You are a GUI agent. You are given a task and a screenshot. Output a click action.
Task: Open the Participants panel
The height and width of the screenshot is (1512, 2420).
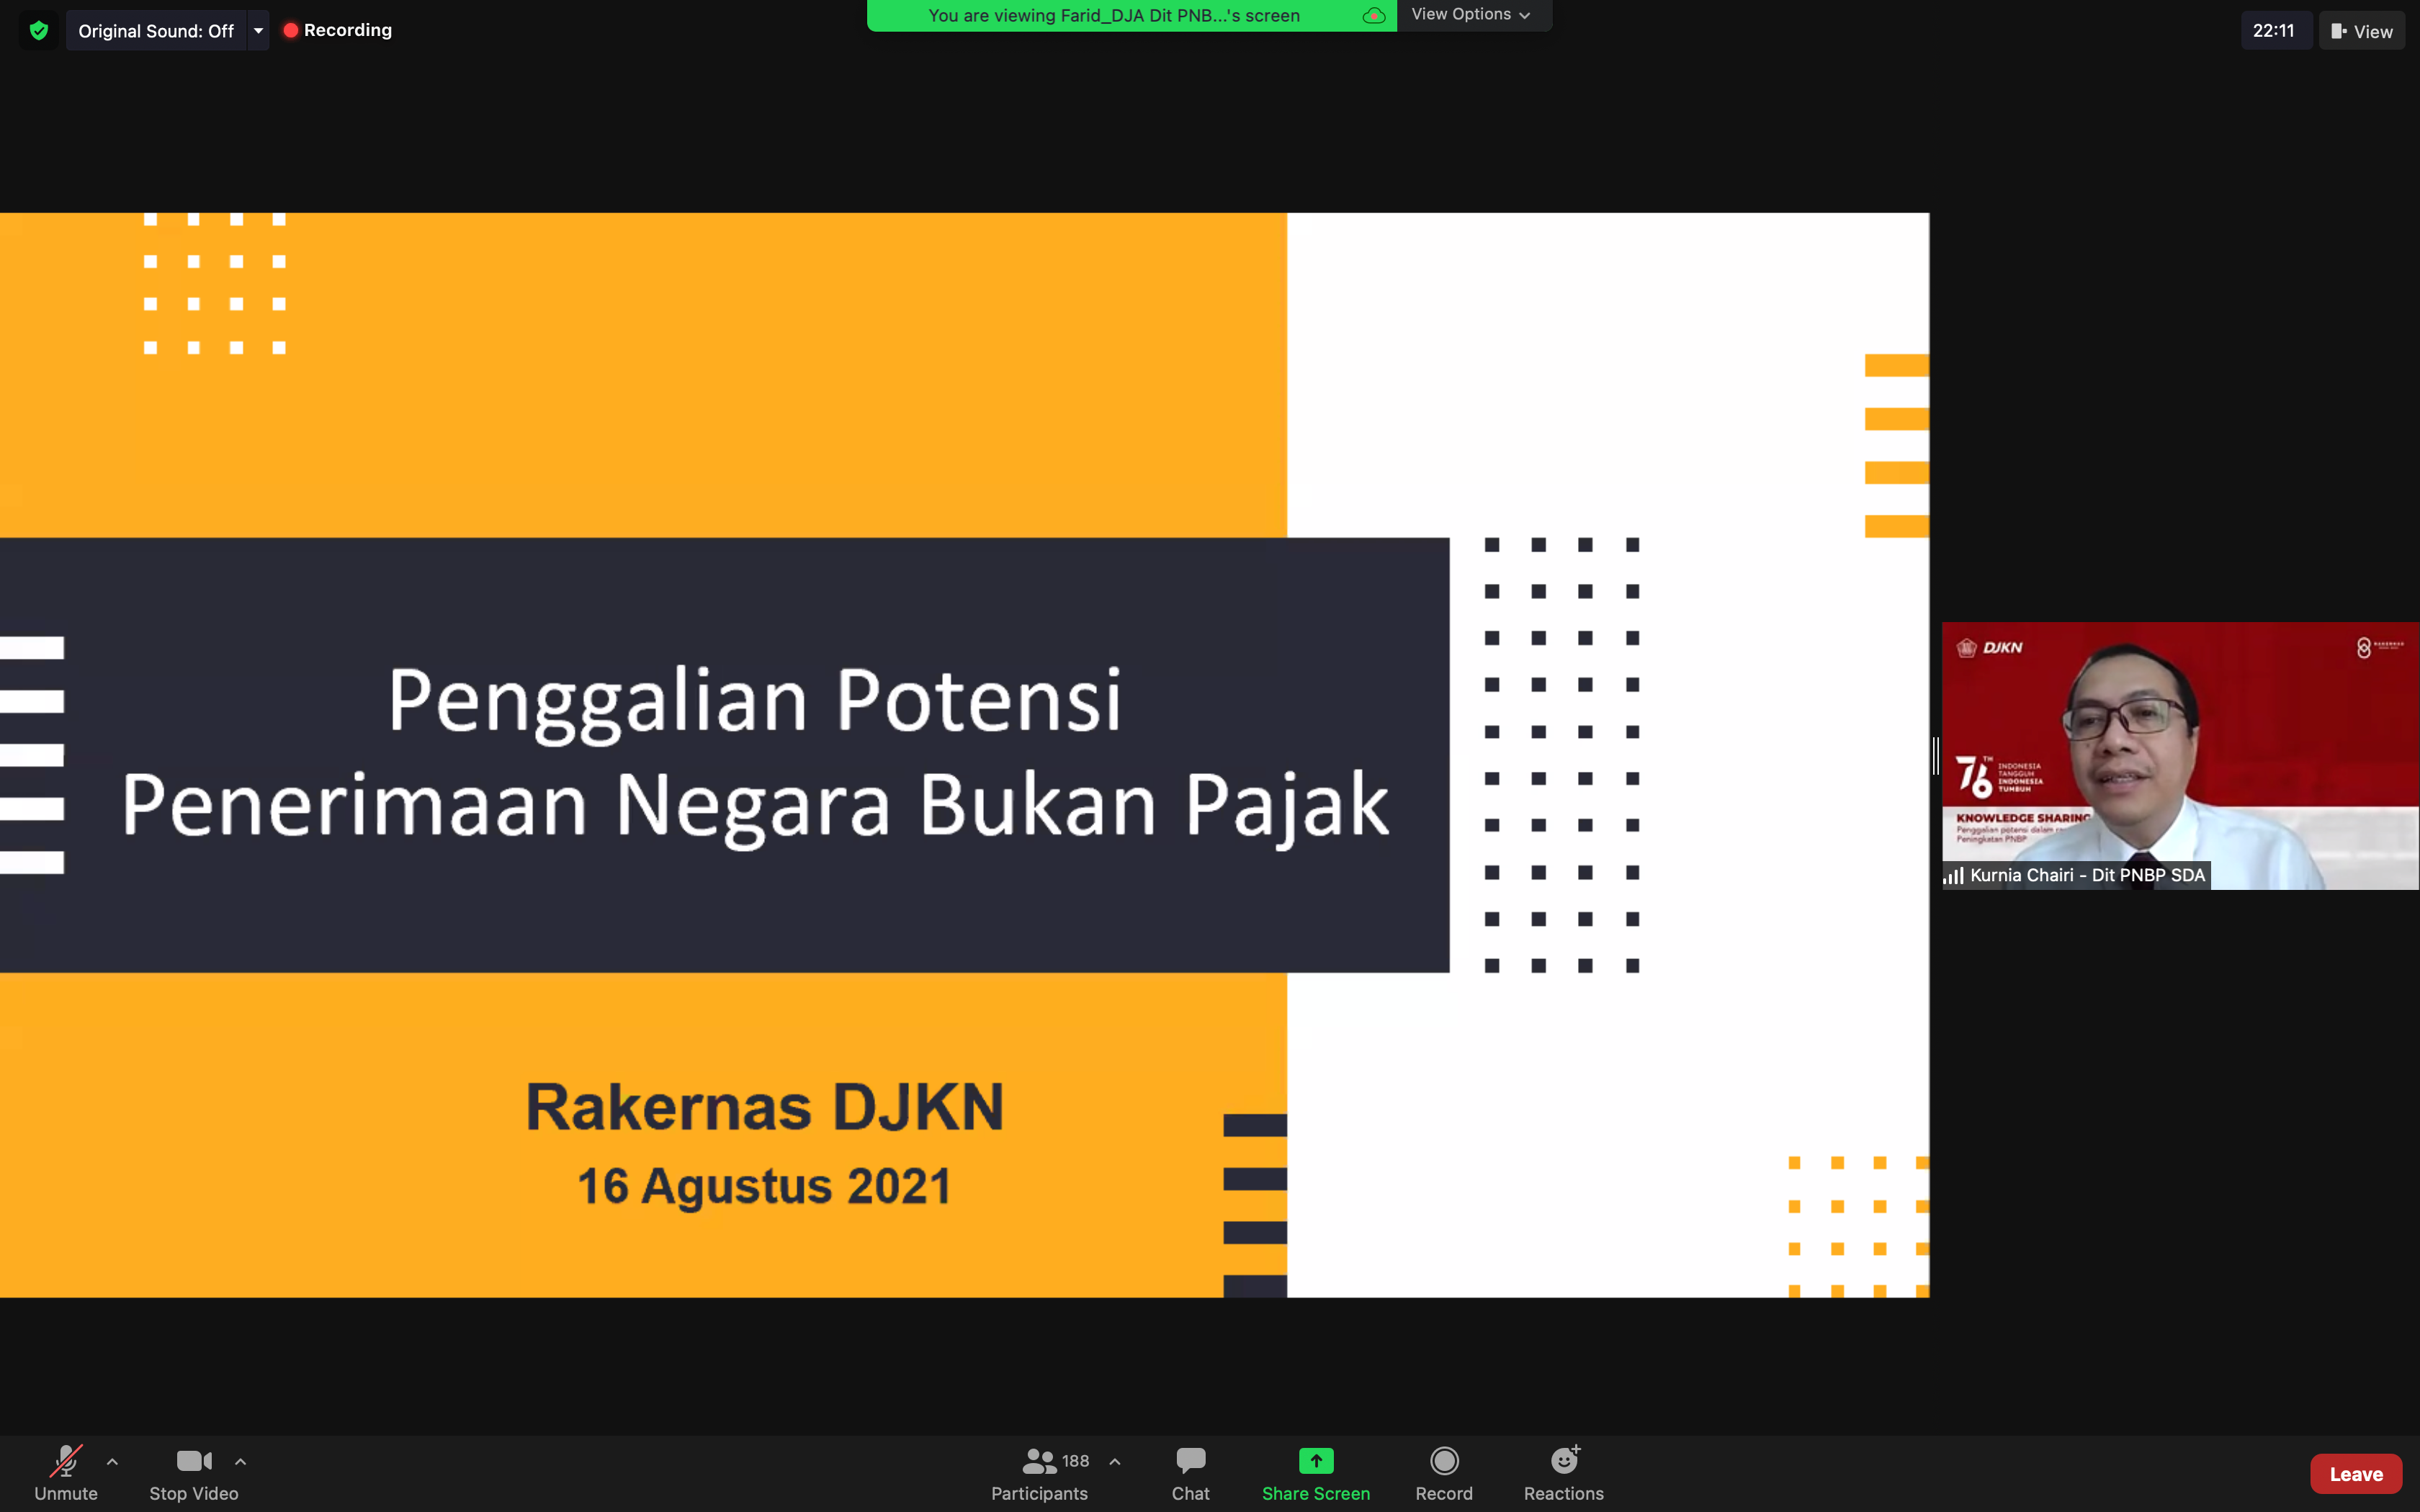click(x=1039, y=1472)
